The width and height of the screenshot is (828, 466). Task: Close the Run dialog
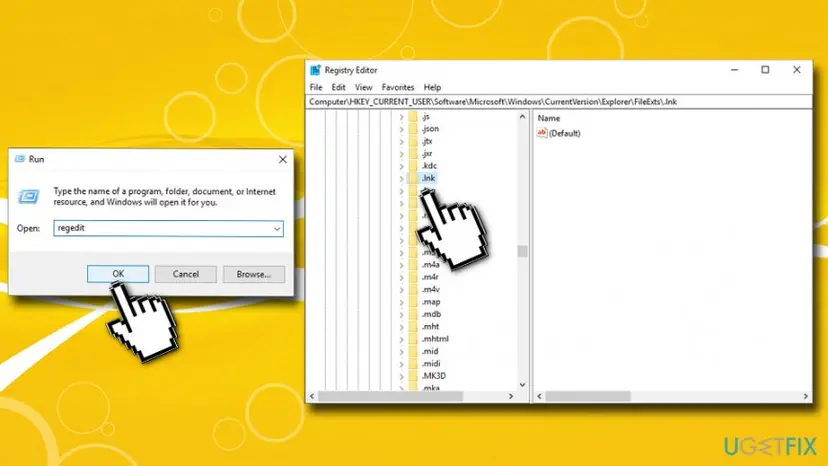click(x=283, y=159)
